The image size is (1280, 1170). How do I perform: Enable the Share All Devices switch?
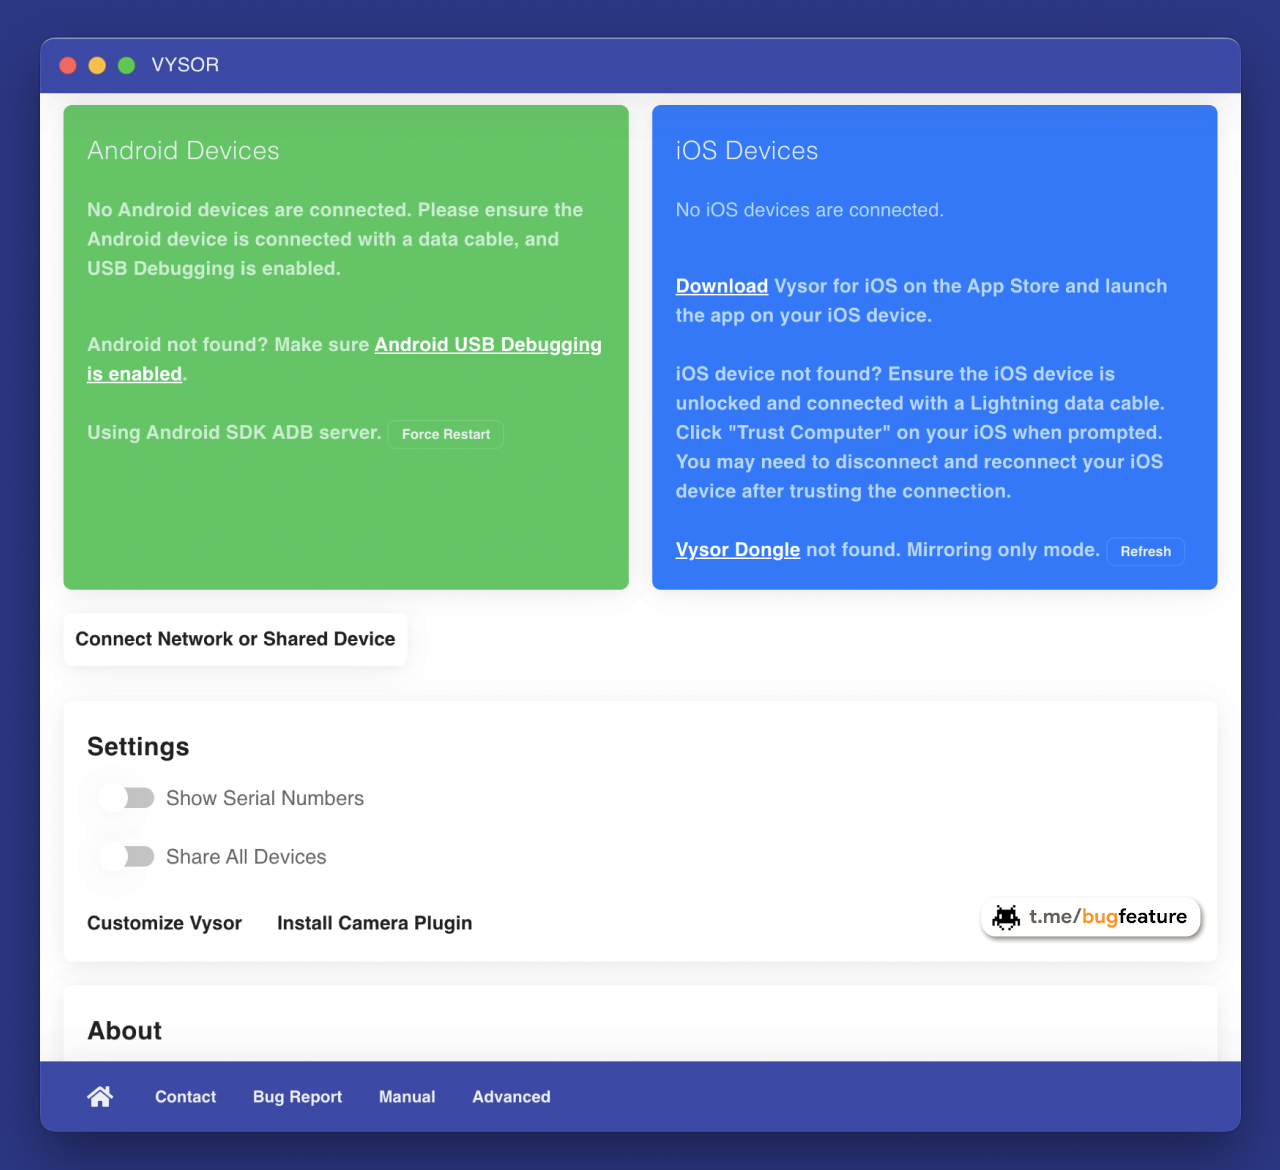coord(127,857)
